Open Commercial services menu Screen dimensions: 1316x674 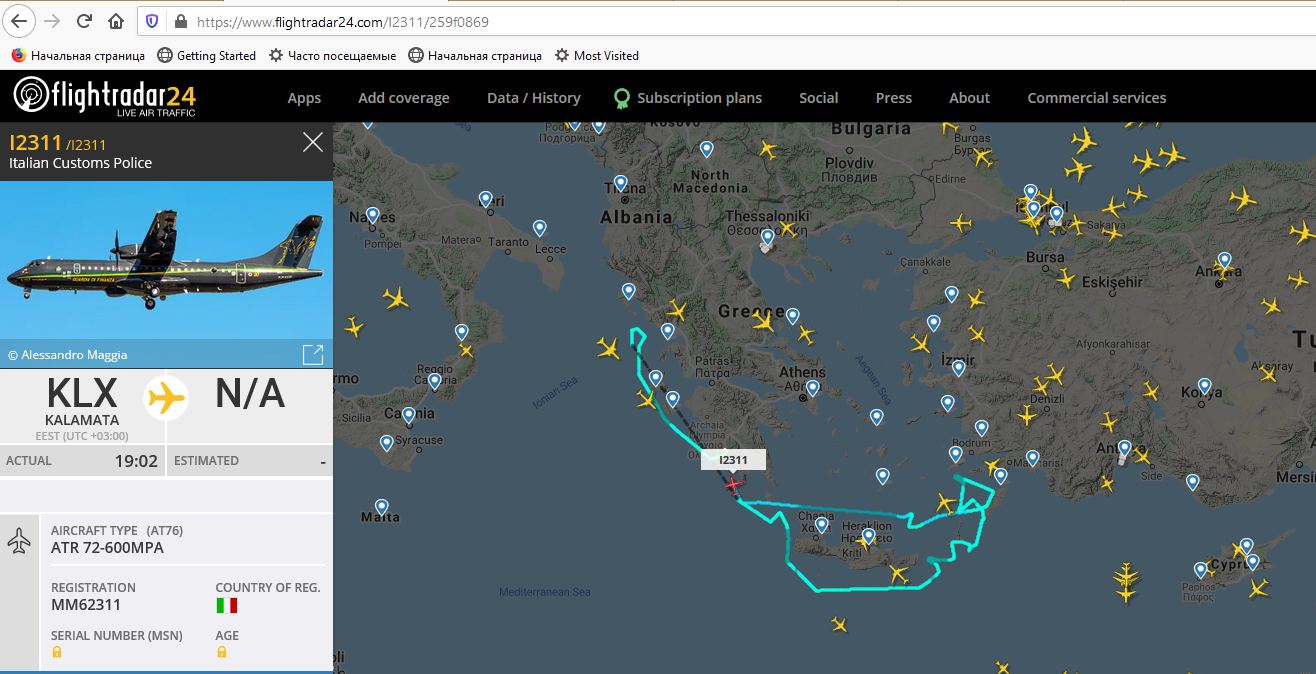coord(1097,98)
